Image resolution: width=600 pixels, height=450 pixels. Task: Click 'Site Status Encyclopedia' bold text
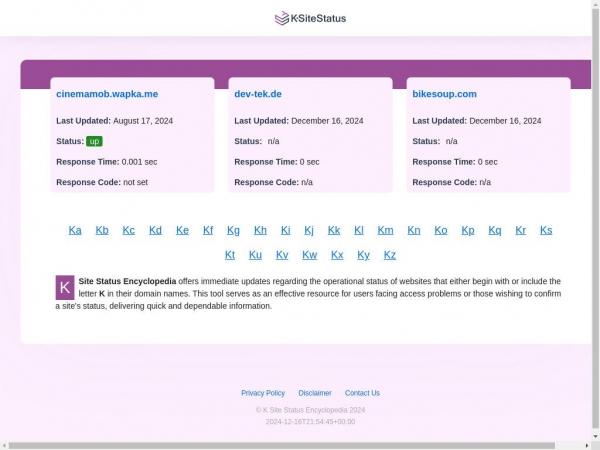[x=127, y=281]
